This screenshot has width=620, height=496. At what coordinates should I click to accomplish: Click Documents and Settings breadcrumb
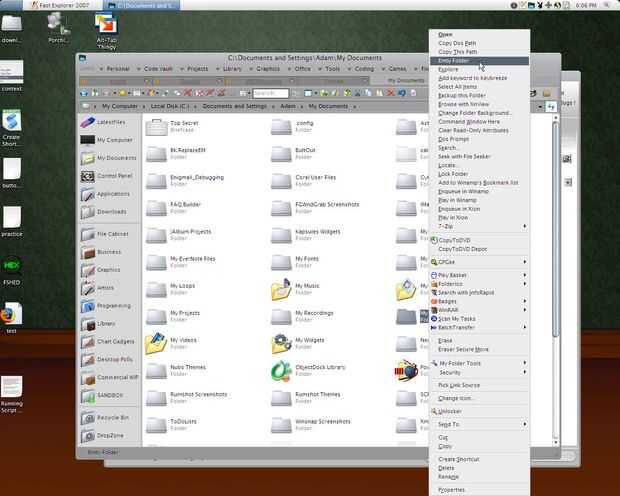tap(234, 106)
